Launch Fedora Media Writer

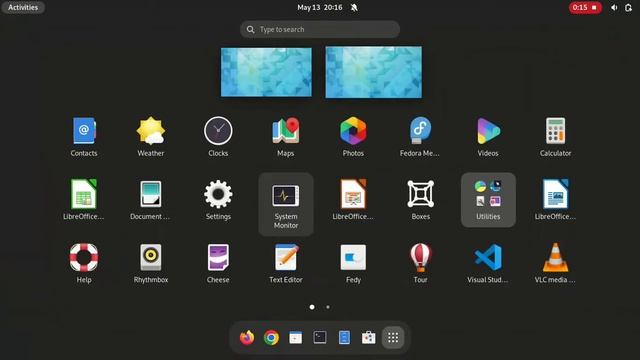click(420, 137)
